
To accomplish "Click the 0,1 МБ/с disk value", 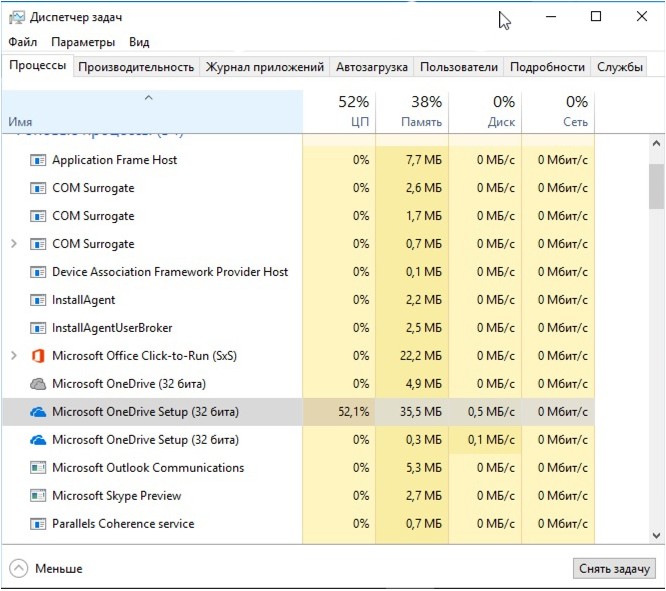I will click(x=491, y=440).
